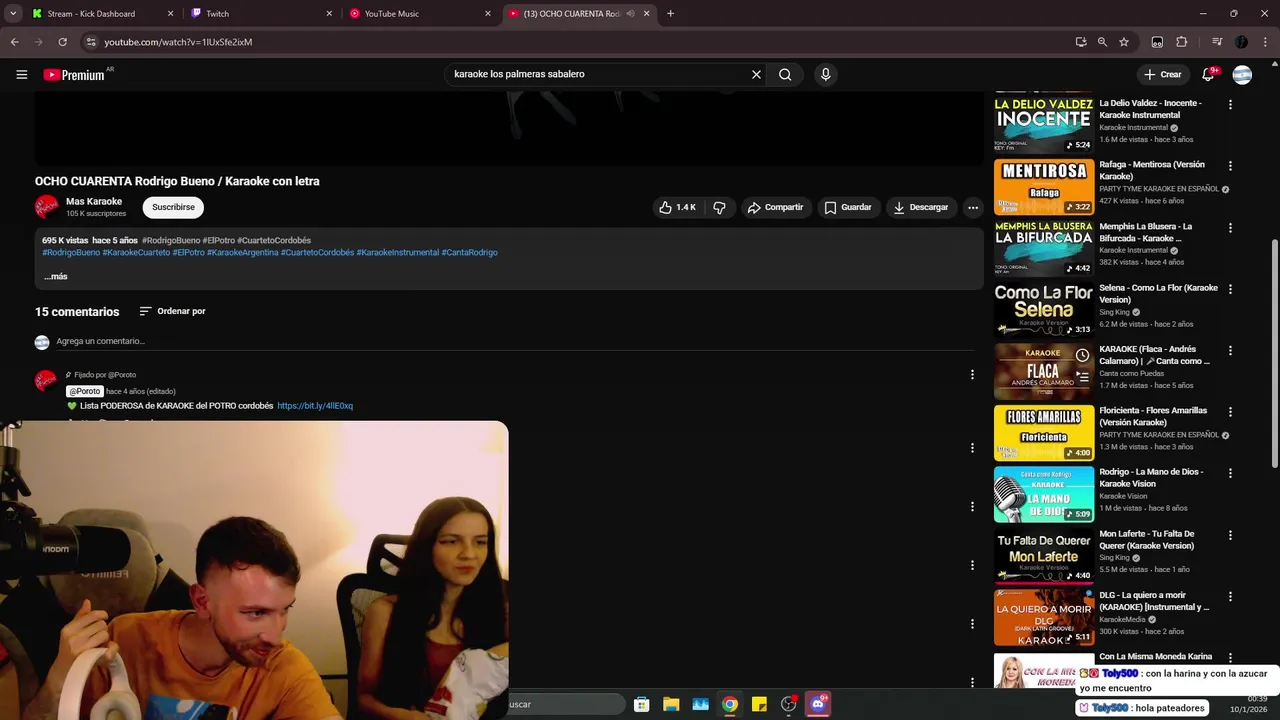Bookmark this page with the star

(1124, 42)
